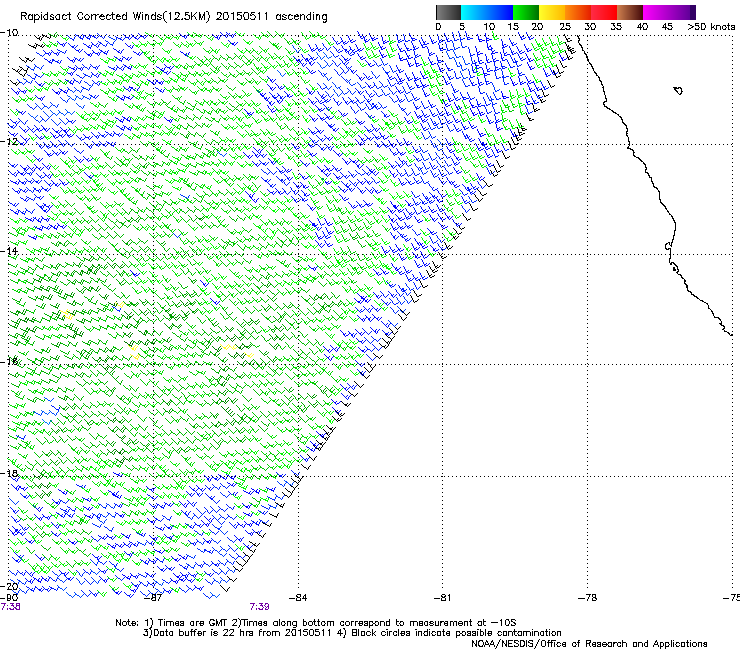This screenshot has height=650, width=740.
Task: Click the '-10' latitude axis label
Action: [x=9, y=33]
